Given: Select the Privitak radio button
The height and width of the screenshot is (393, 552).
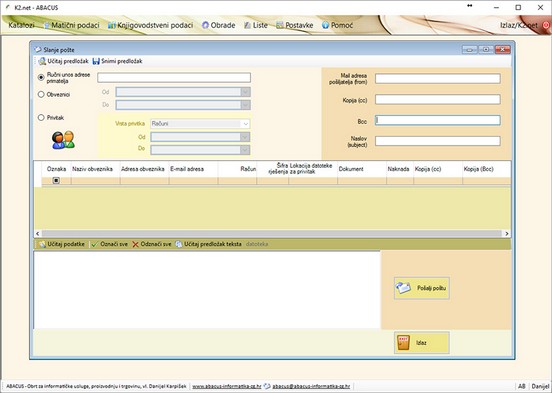Looking at the screenshot, I should coord(41,118).
